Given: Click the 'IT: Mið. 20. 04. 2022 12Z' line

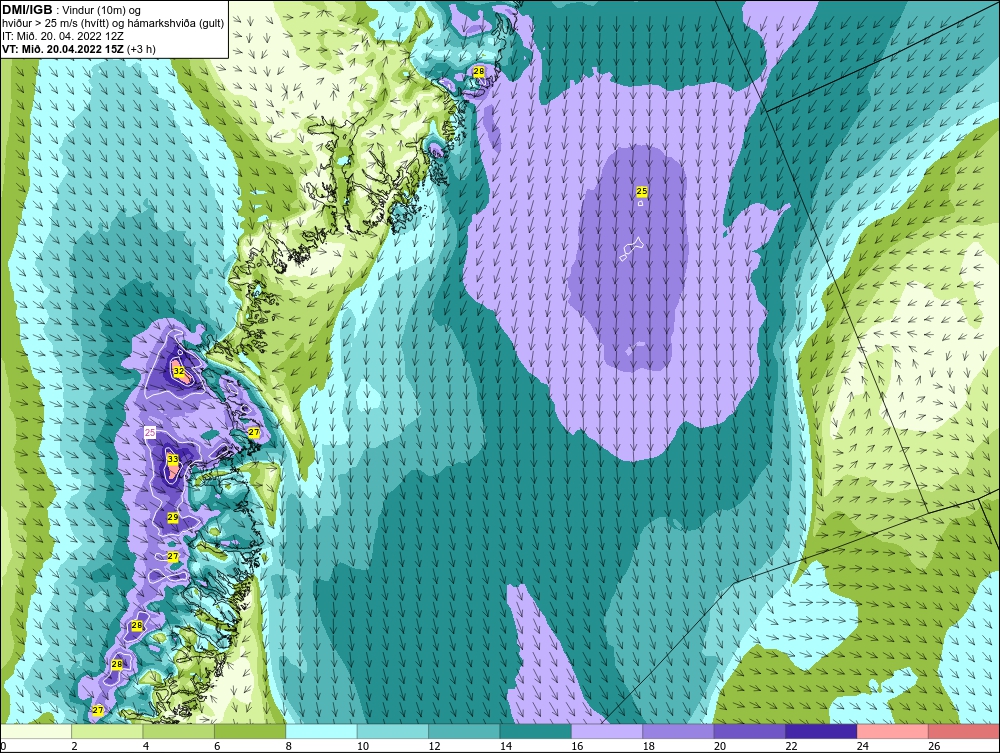Looking at the screenshot, I should [62, 36].
